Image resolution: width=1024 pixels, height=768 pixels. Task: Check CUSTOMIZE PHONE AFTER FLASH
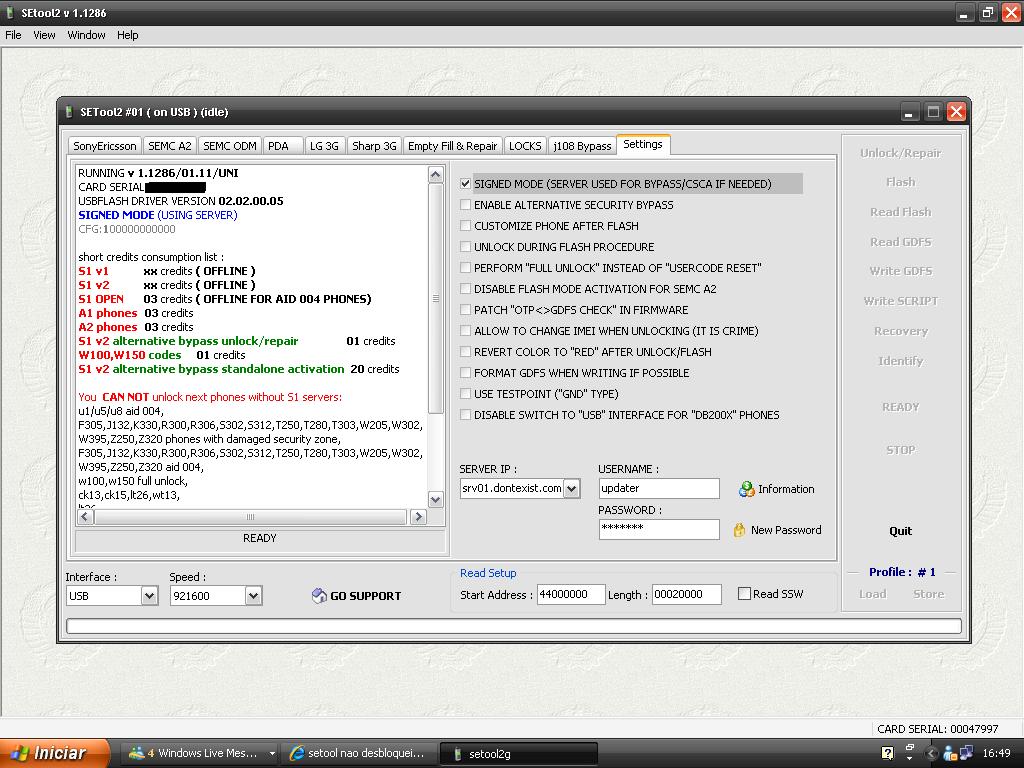pos(465,226)
